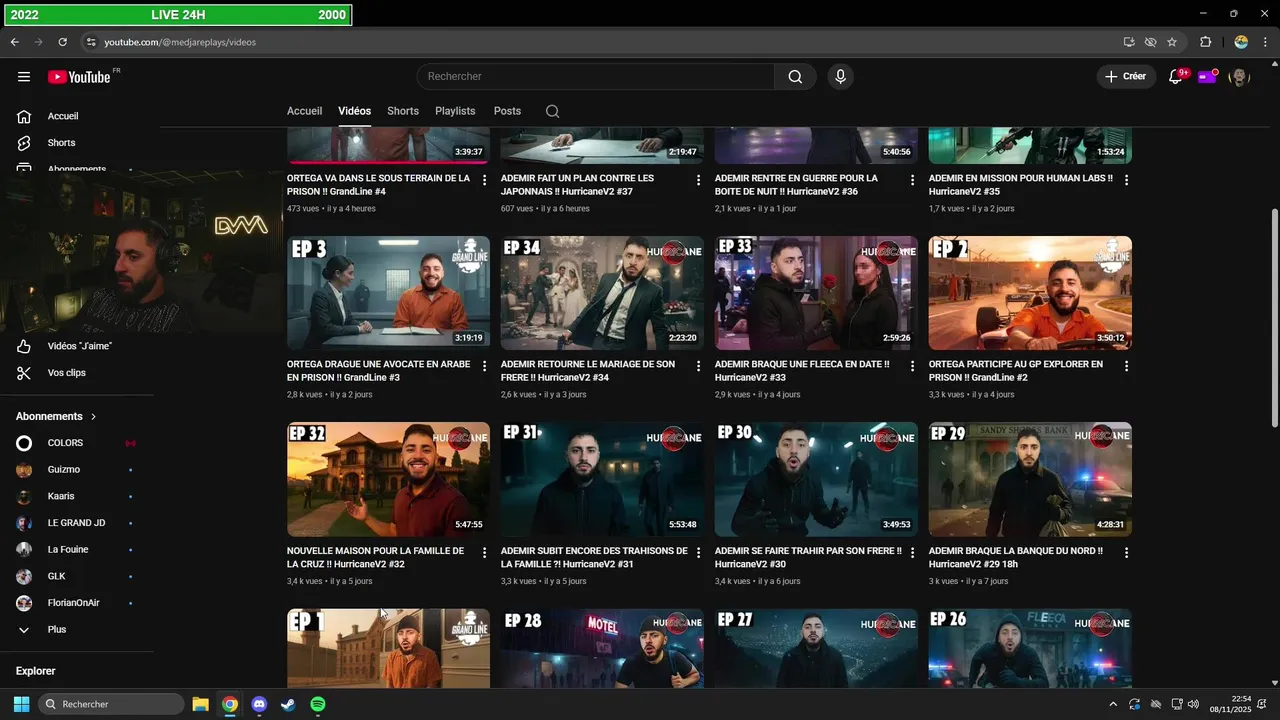Switch to the Accueil channel tab
This screenshot has width=1280, height=720.
point(304,111)
